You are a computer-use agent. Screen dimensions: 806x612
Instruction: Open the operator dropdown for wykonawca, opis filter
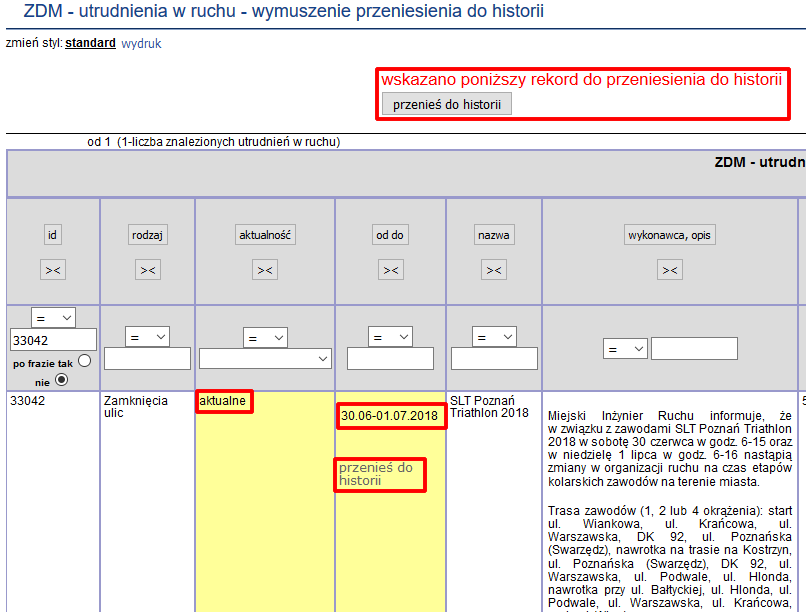[x=626, y=349]
